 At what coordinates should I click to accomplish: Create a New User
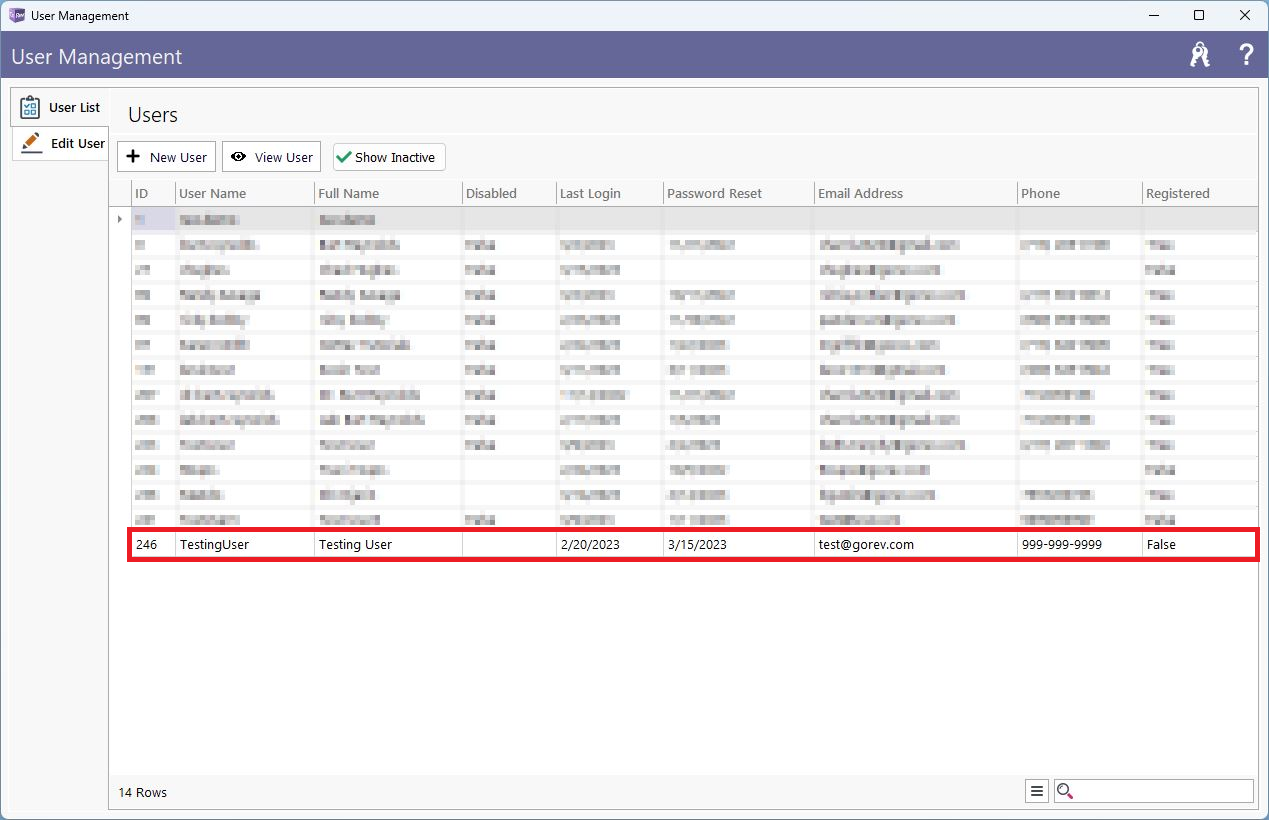point(166,157)
